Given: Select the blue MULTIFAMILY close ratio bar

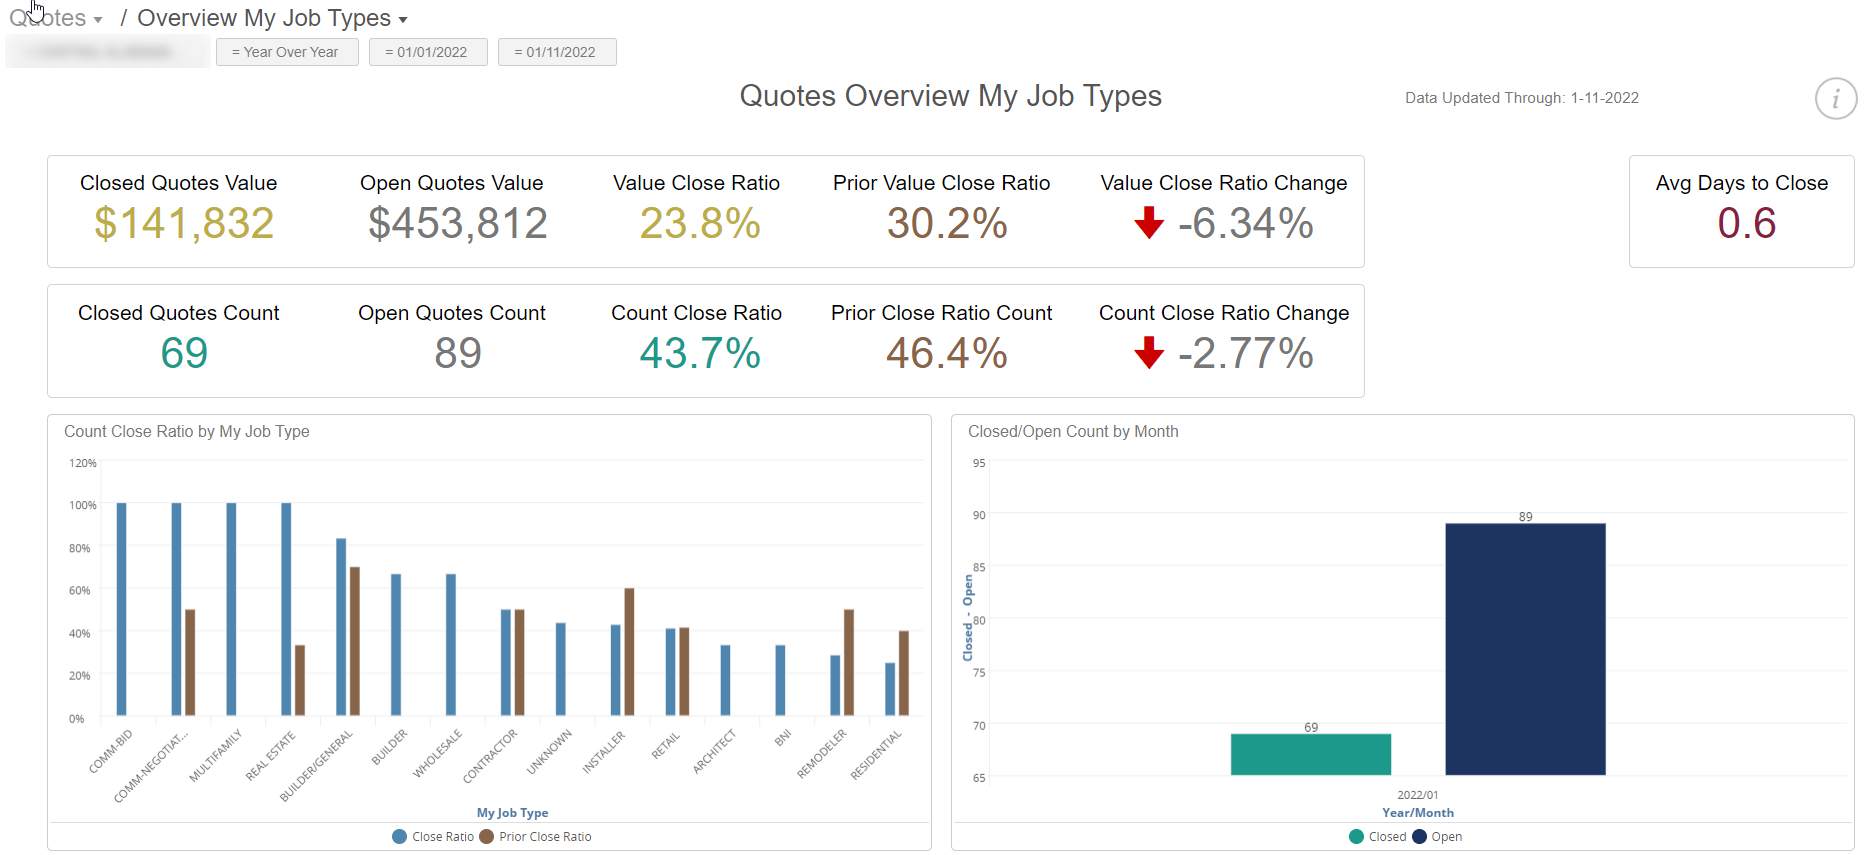Looking at the screenshot, I should (x=231, y=609).
